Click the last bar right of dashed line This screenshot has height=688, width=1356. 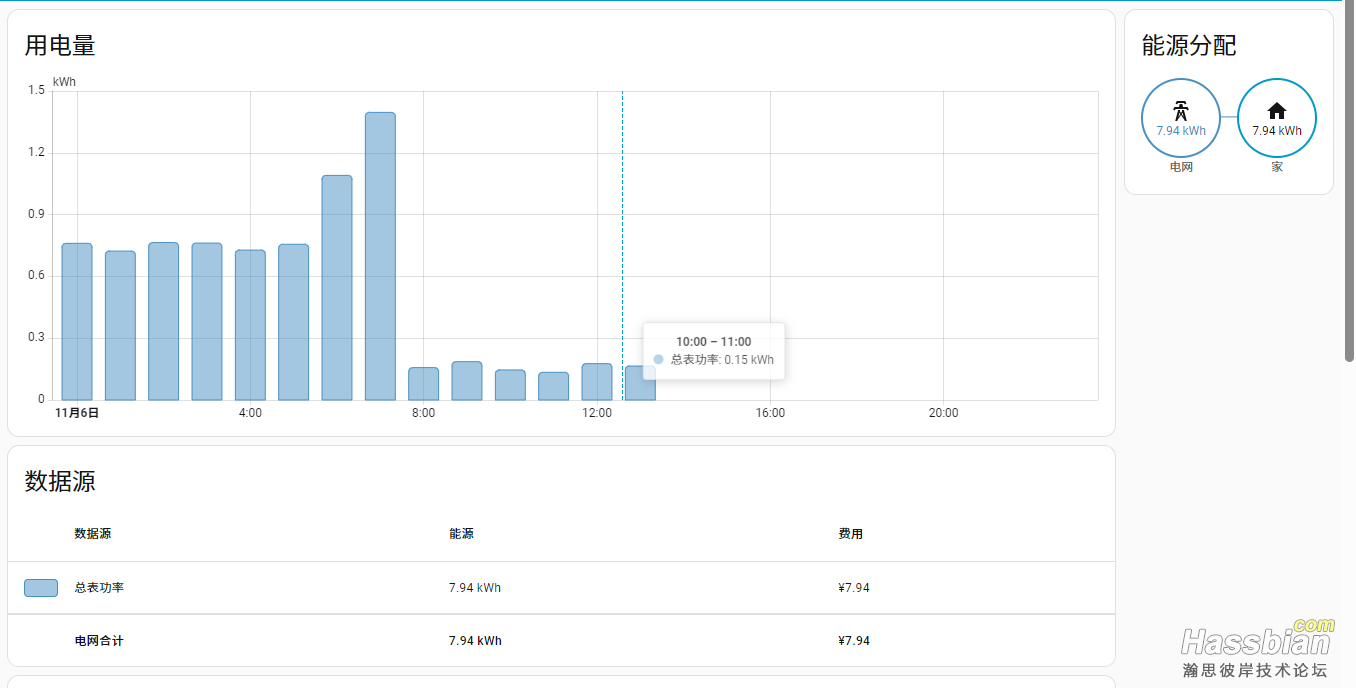coord(640,384)
